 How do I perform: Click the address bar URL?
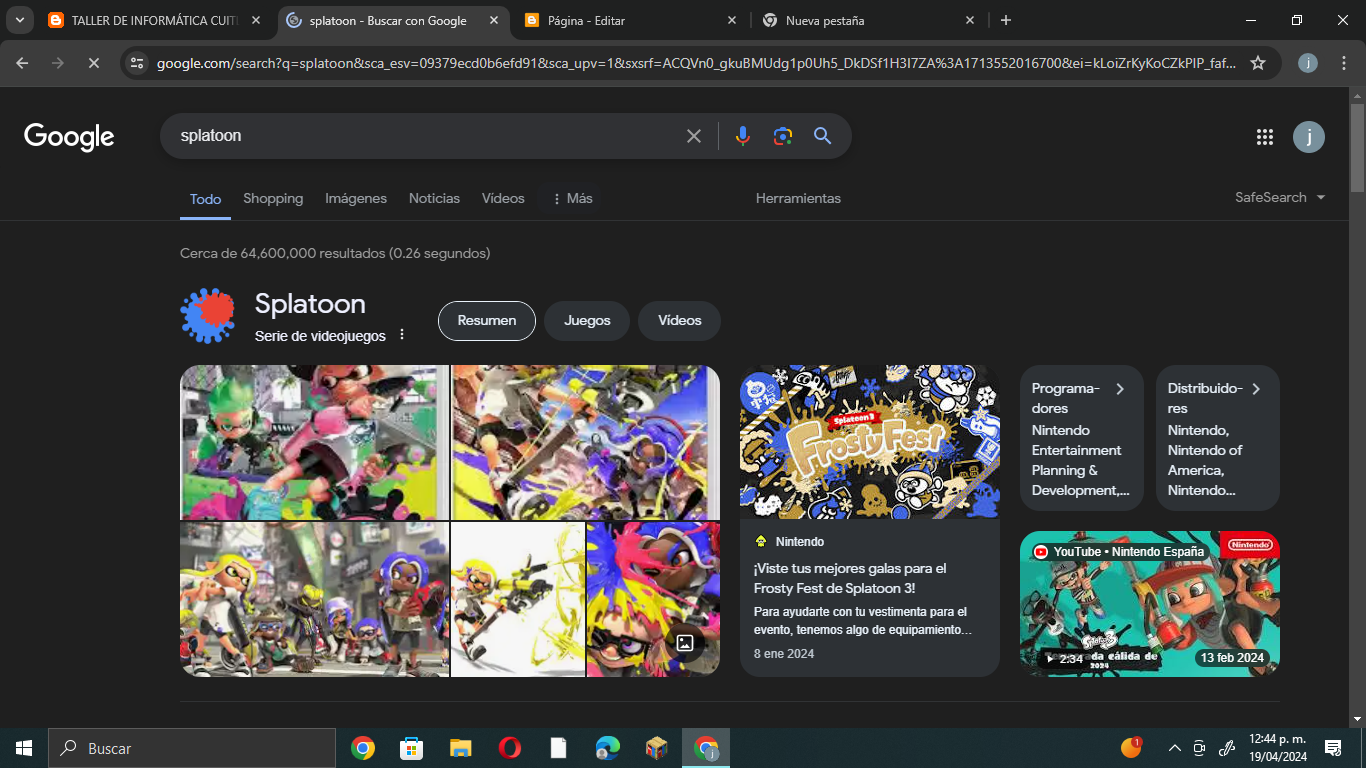pyautogui.click(x=696, y=63)
